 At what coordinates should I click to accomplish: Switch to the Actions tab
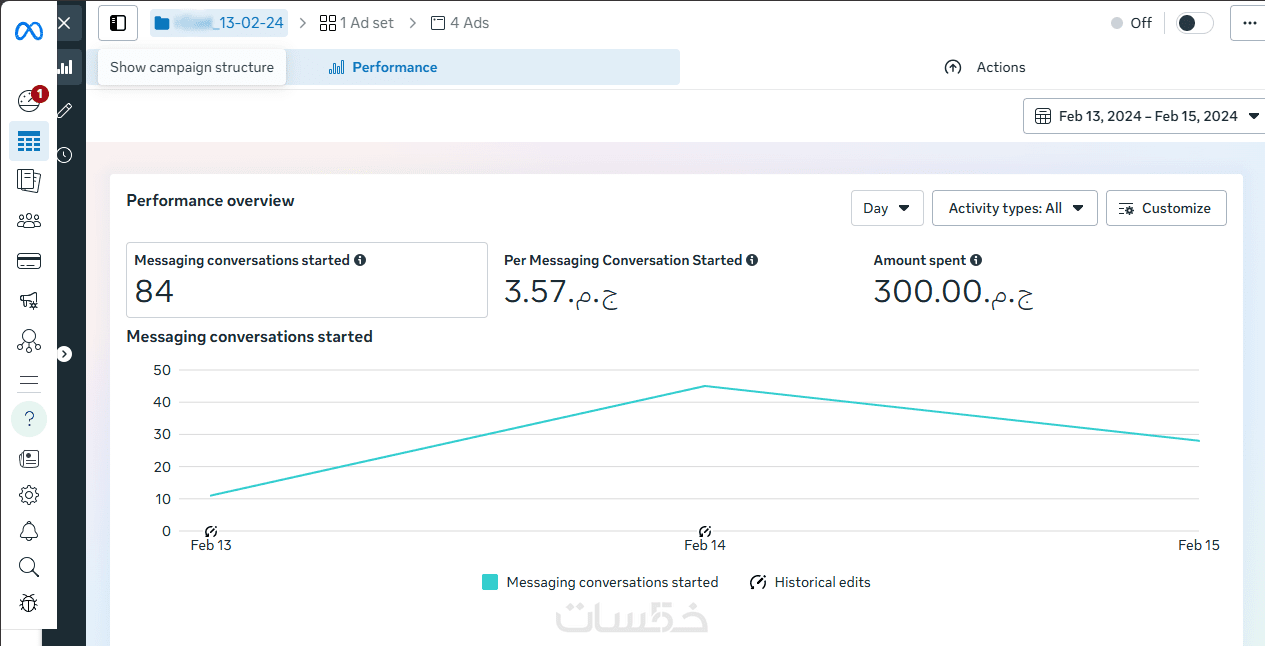(985, 67)
